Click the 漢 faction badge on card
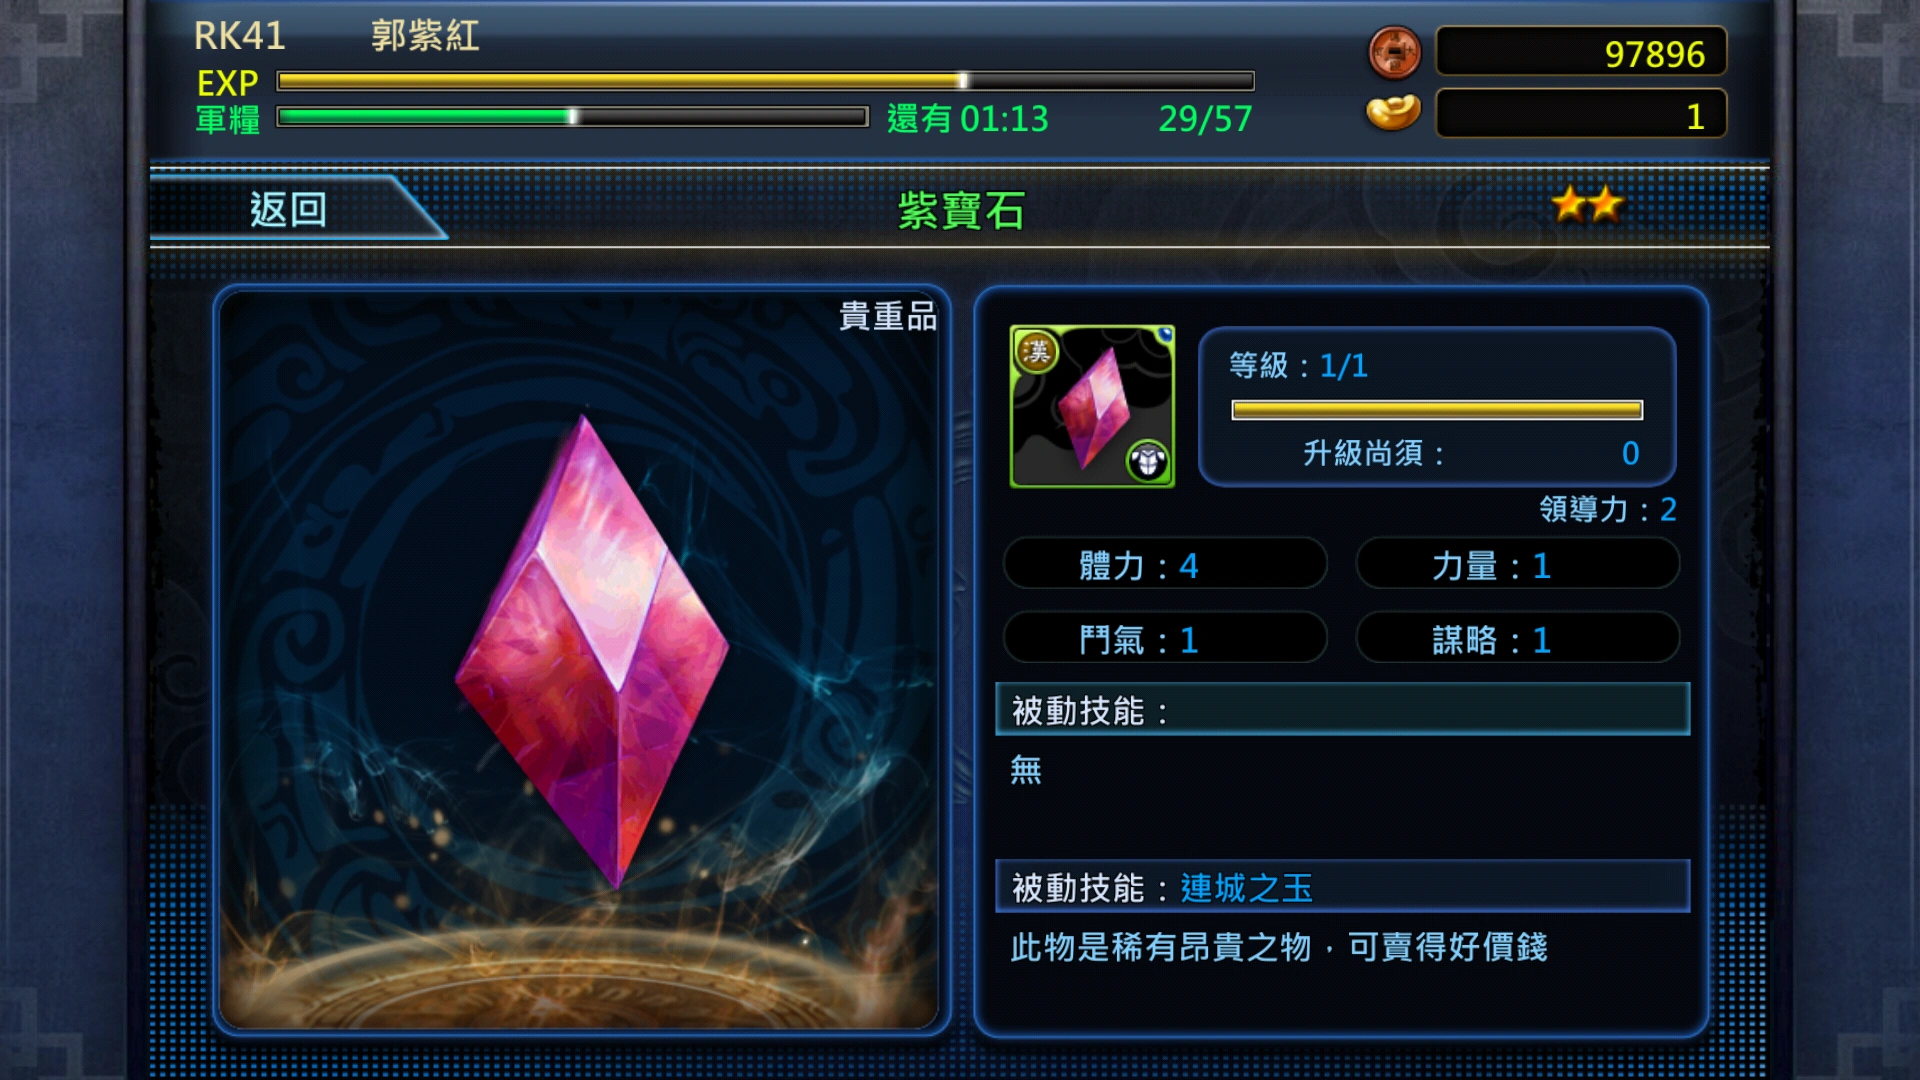This screenshot has height=1080, width=1920. (x=1037, y=351)
